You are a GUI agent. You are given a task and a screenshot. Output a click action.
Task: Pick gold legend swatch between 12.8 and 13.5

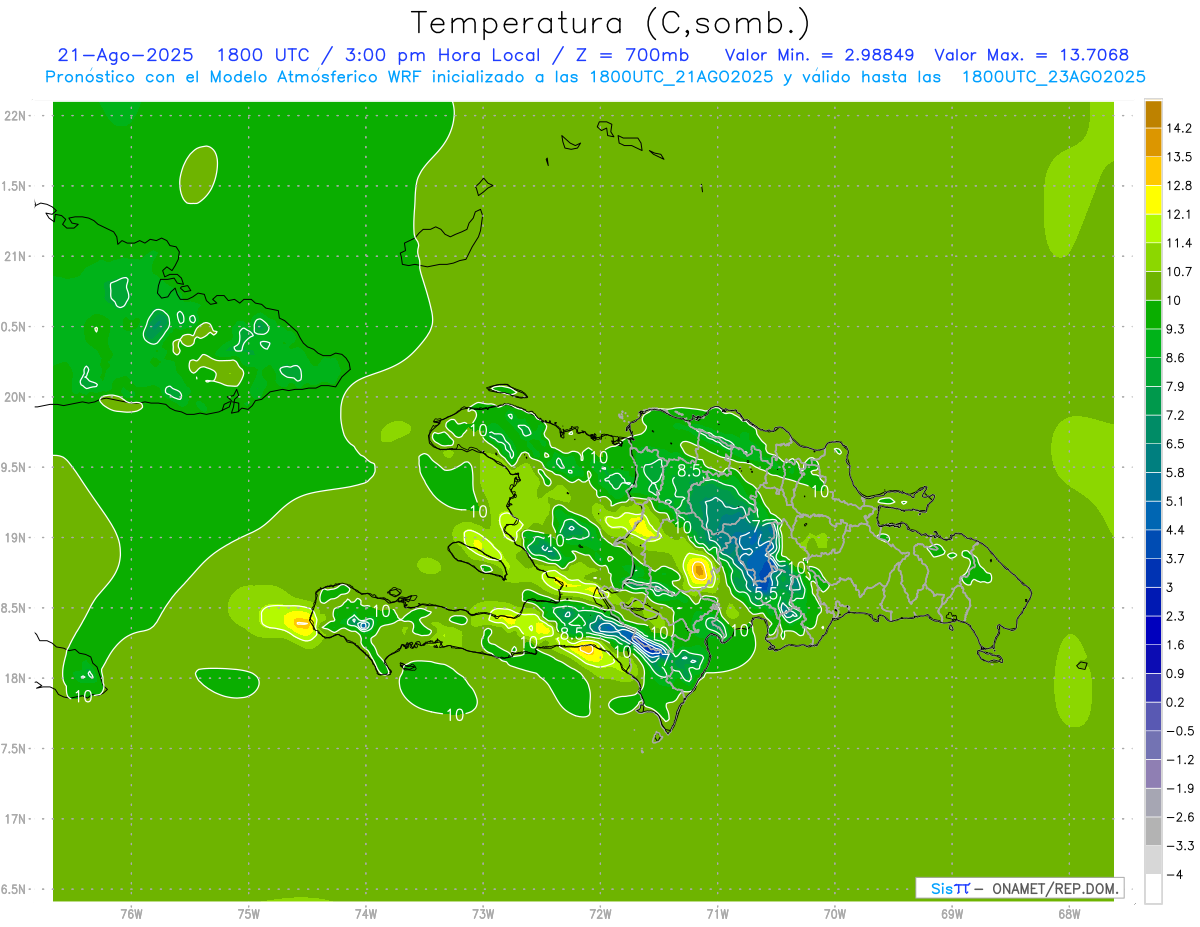coord(1153,171)
